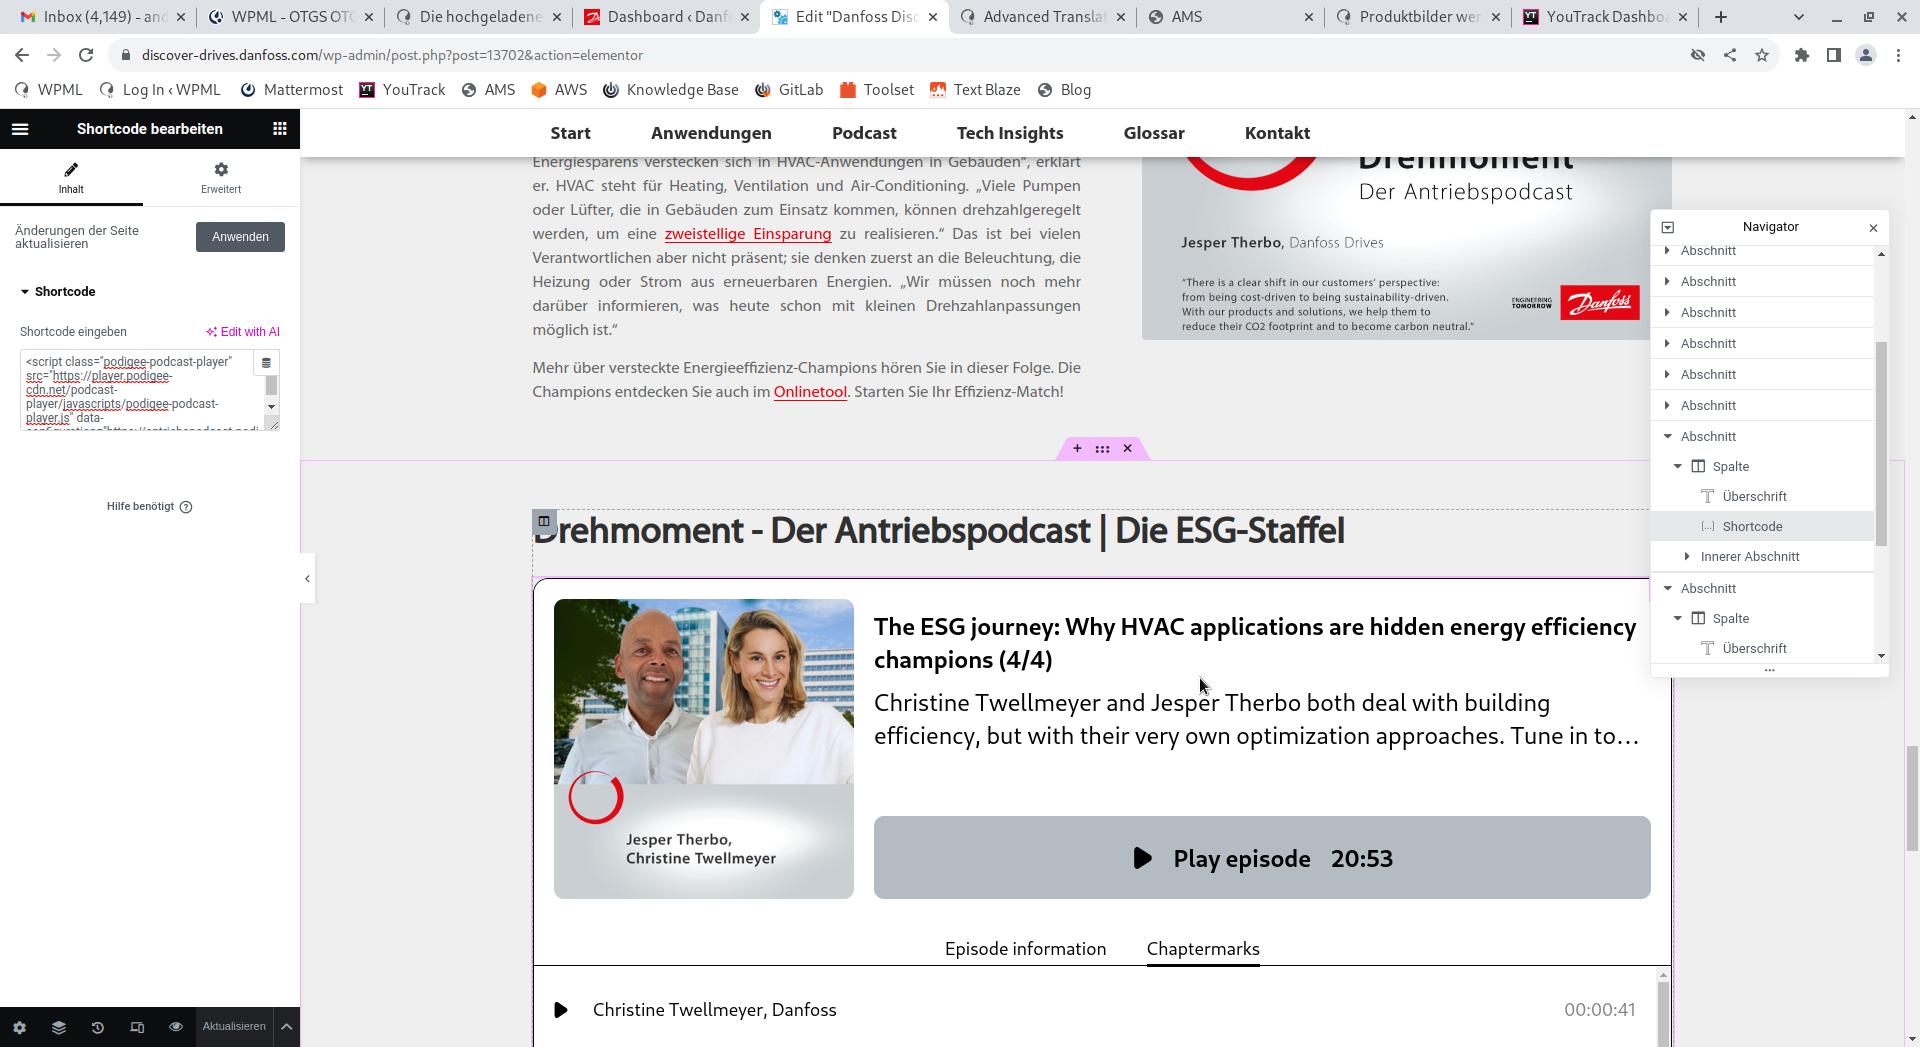Click Edit with AI link
1920x1047 pixels.
tap(243, 332)
